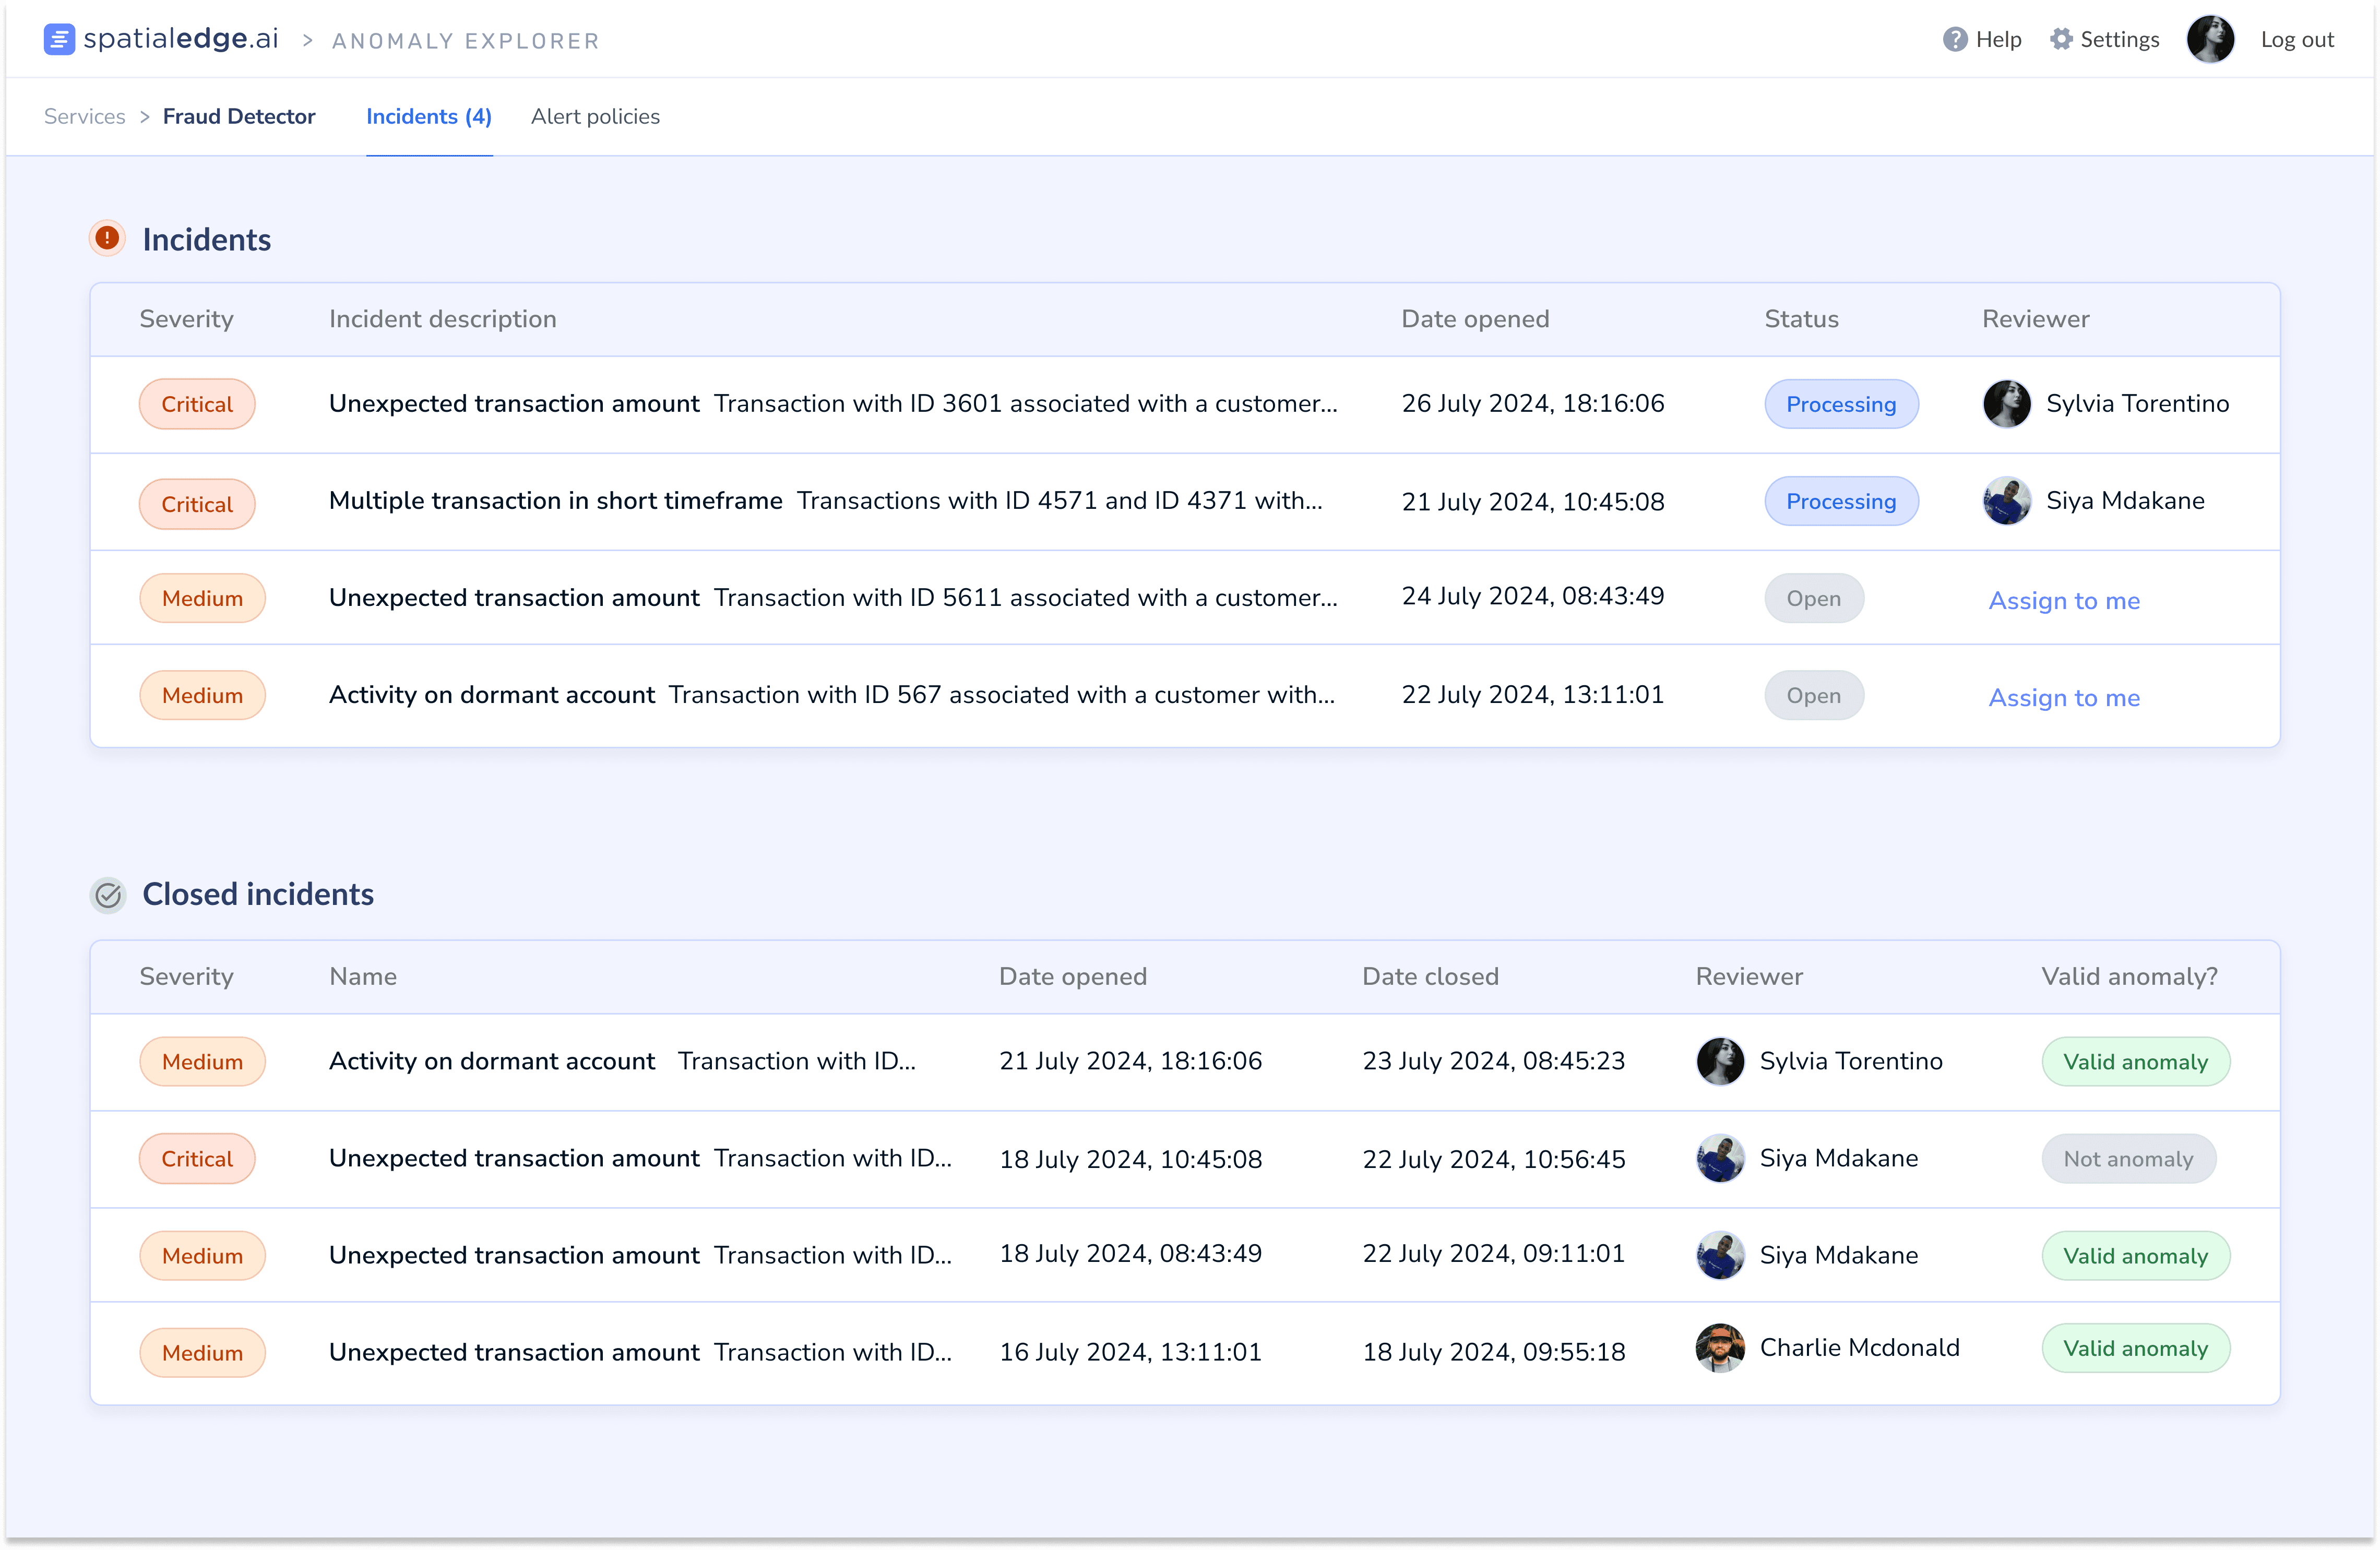
Task: Click Processing status on ID 3601 incident
Action: tap(1840, 404)
